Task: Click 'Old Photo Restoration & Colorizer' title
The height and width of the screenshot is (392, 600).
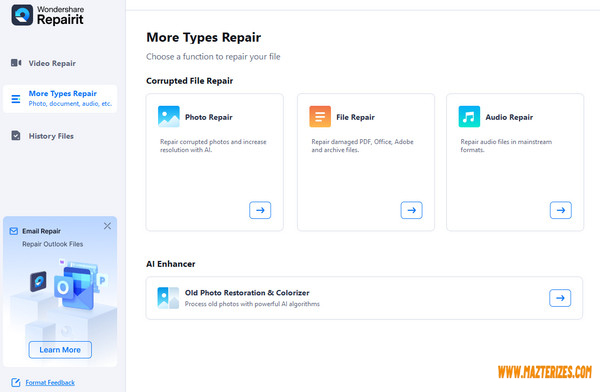Action: 247,293
